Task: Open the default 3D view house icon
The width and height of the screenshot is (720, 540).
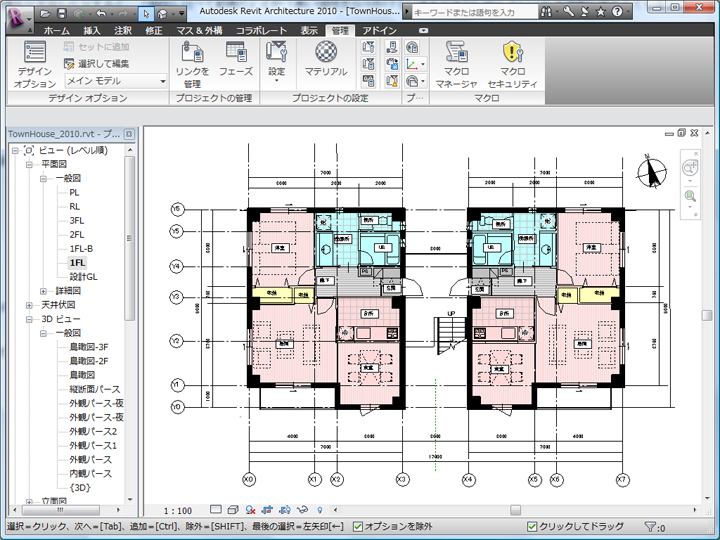Action: point(162,14)
